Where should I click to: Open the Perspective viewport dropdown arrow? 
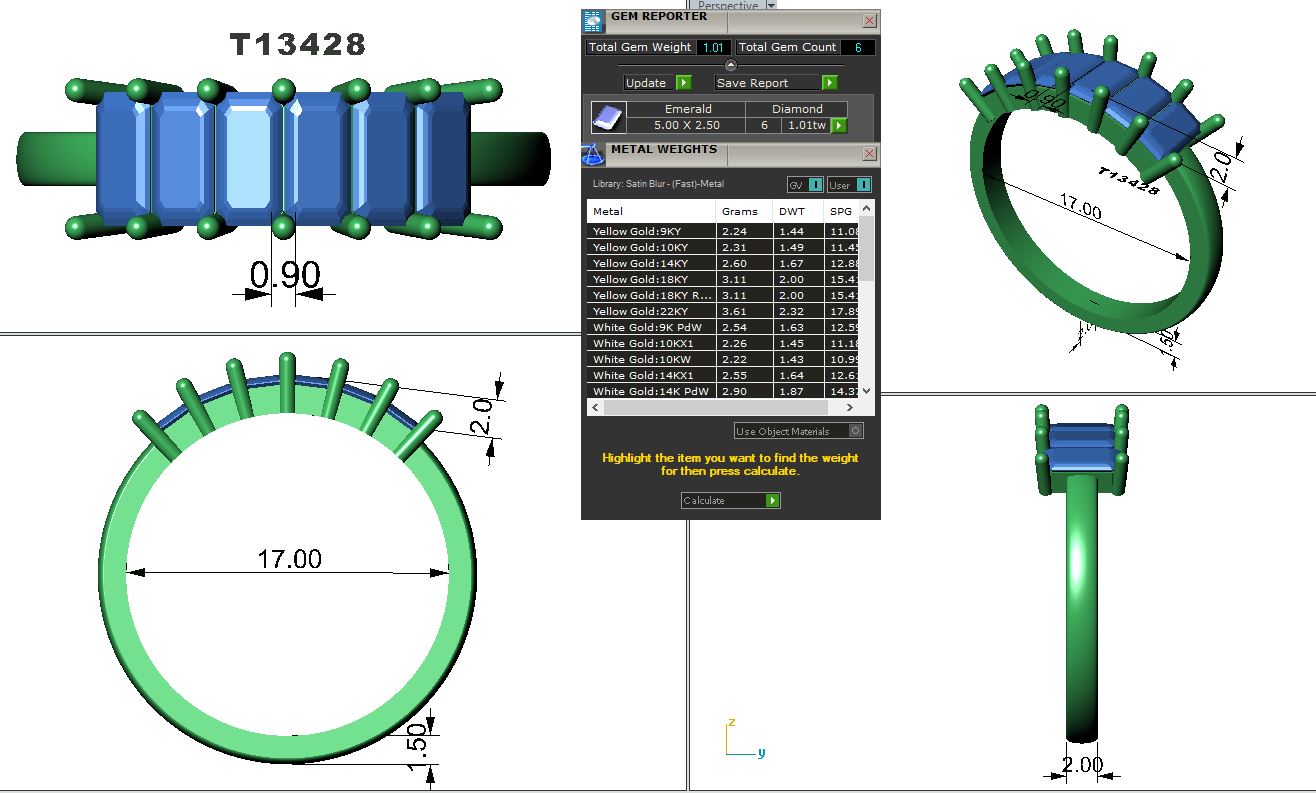[x=770, y=6]
